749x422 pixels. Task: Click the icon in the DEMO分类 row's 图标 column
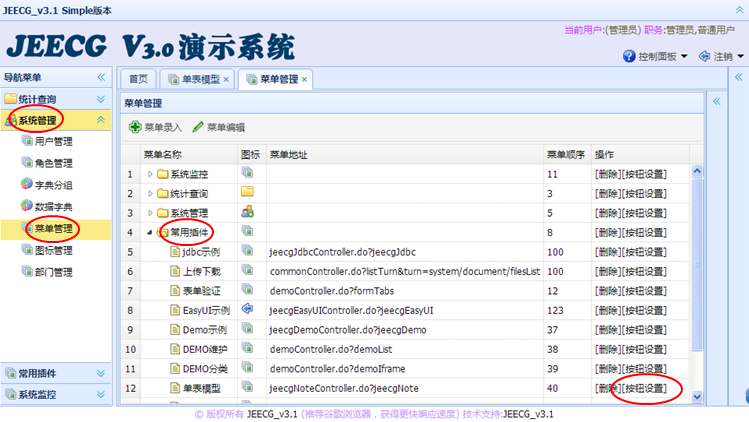(247, 368)
